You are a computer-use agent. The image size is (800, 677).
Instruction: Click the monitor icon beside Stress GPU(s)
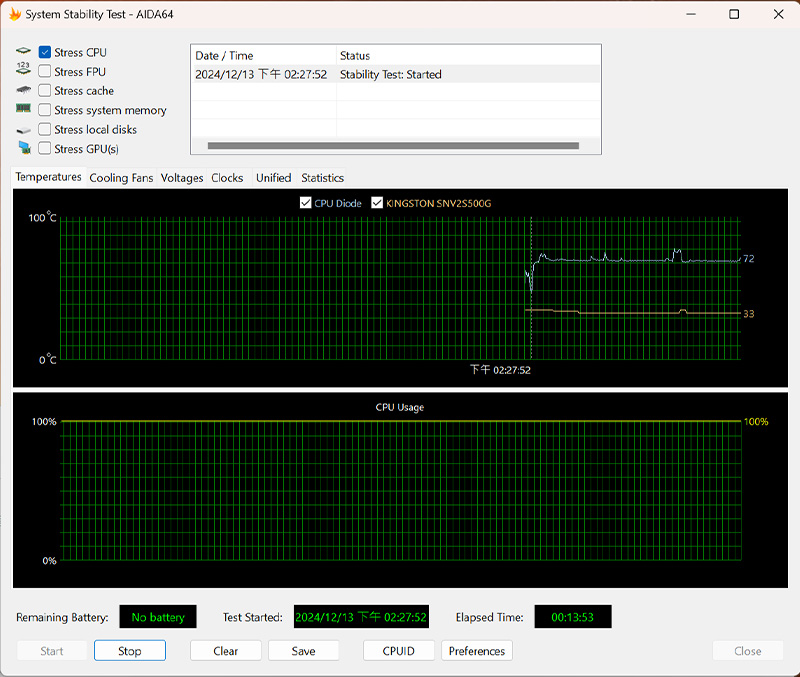tap(24, 148)
